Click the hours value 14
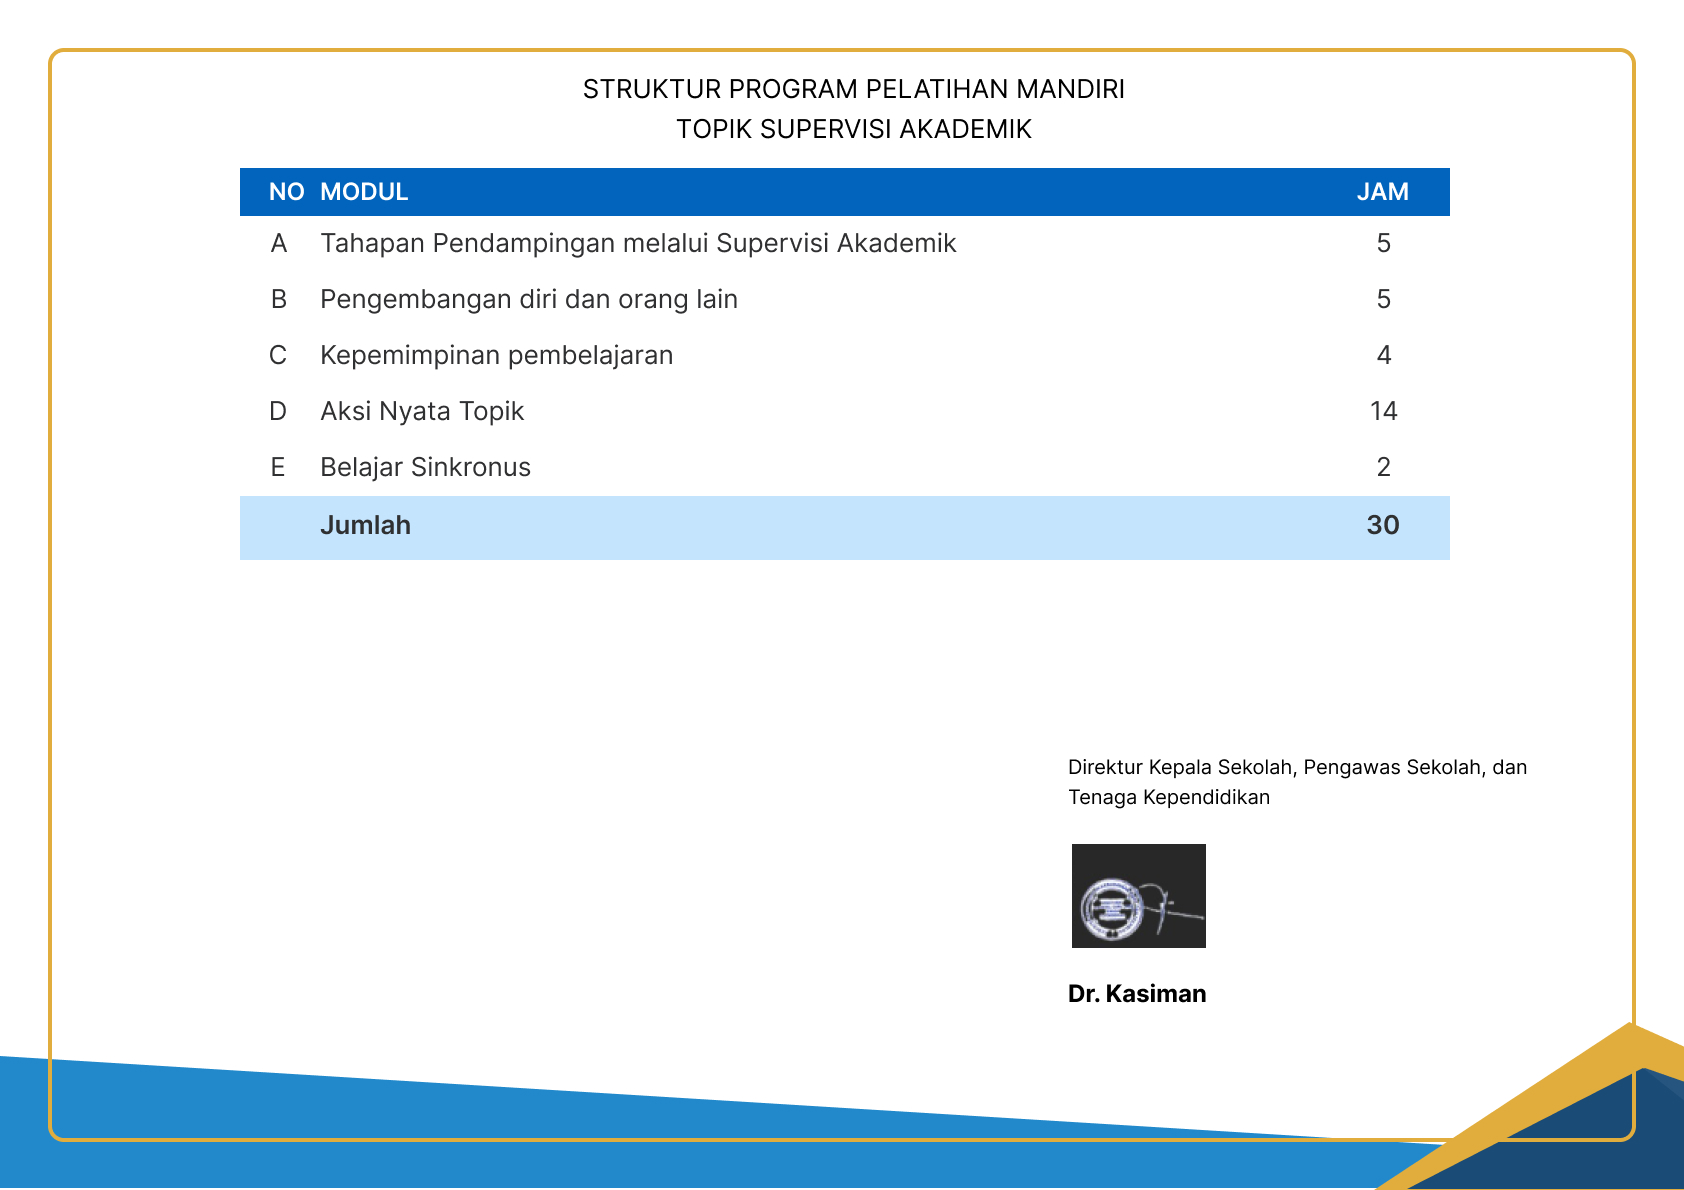The image size is (1684, 1190). pos(1383,412)
